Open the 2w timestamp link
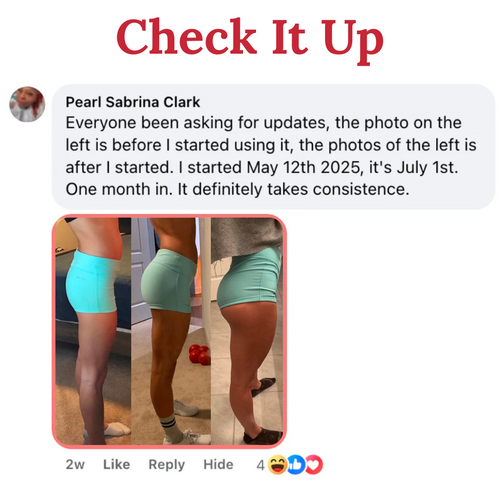 (x=75, y=464)
